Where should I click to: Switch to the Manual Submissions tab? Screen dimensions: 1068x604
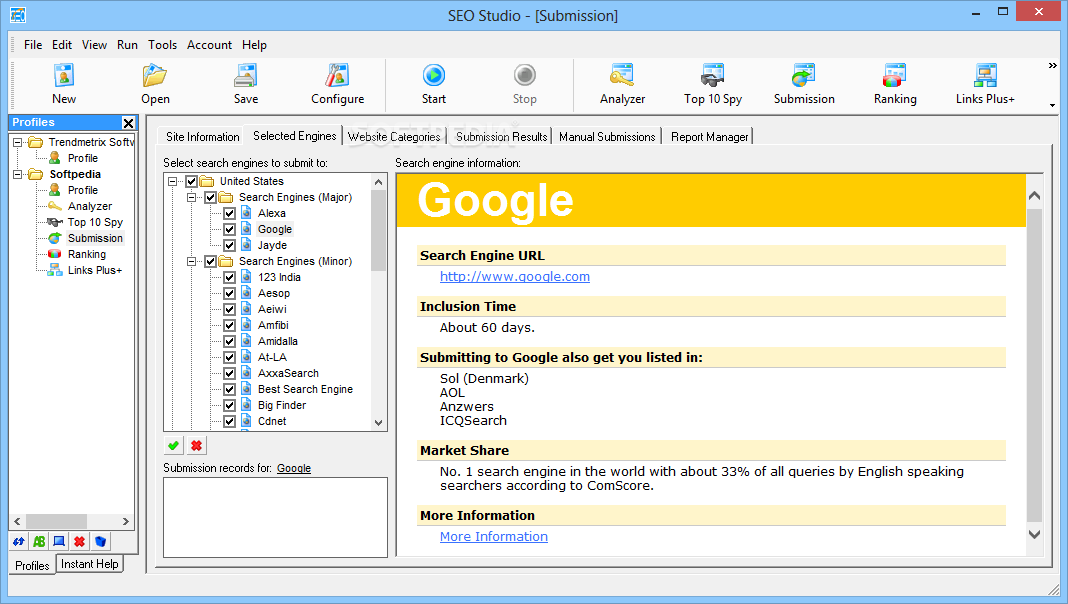[x=607, y=137]
